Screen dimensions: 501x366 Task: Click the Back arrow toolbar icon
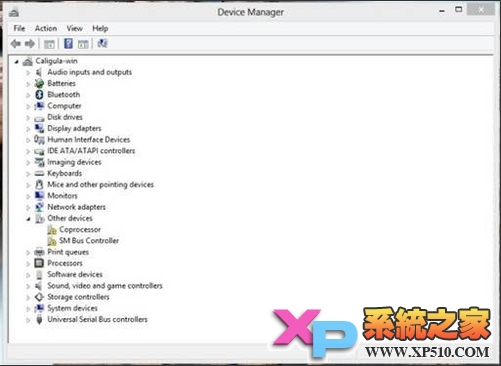(16, 44)
